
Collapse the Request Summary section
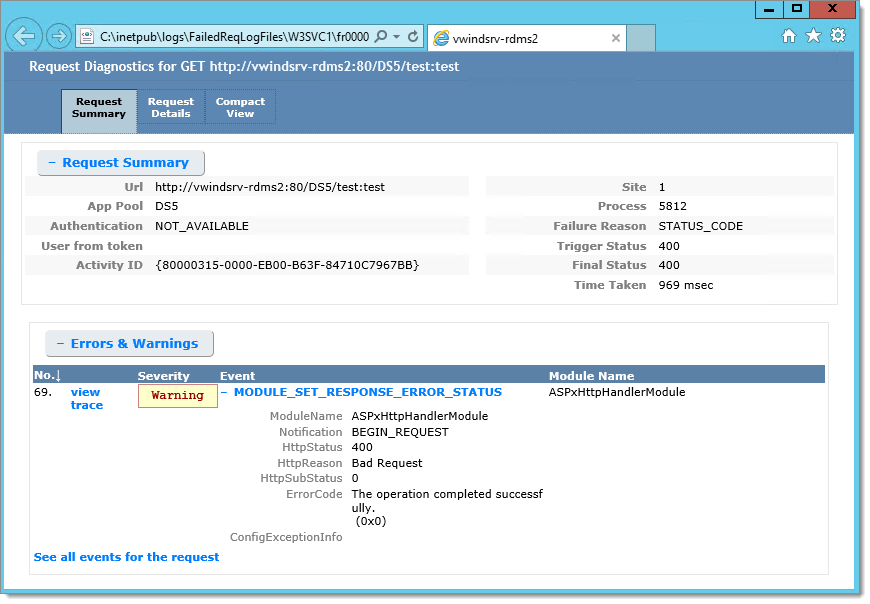pos(120,163)
